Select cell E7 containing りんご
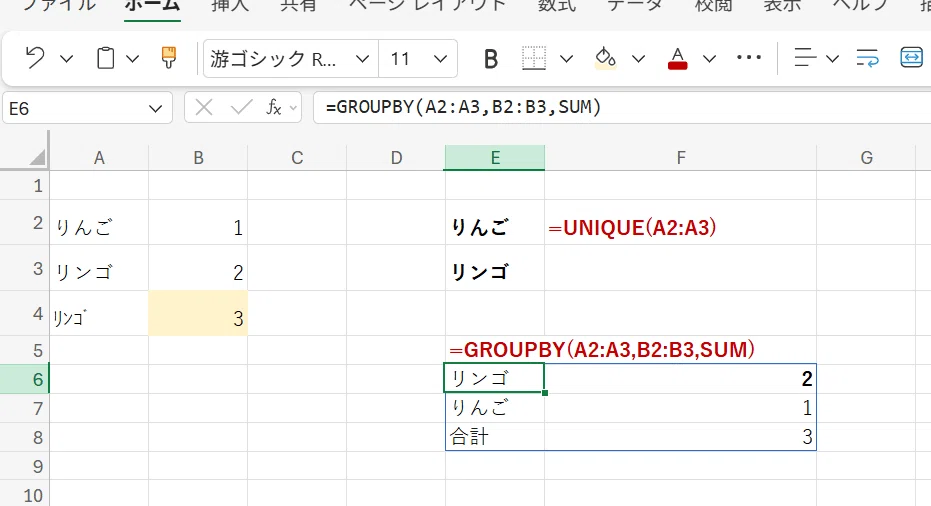Image resolution: width=931 pixels, height=506 pixels. [495, 407]
